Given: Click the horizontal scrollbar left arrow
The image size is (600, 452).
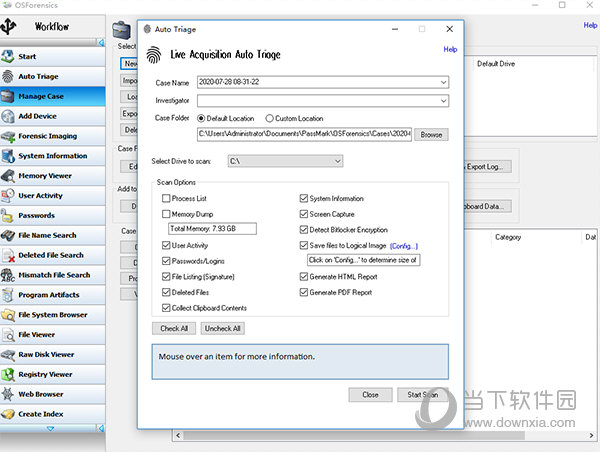Looking at the screenshot, I should click(178, 436).
